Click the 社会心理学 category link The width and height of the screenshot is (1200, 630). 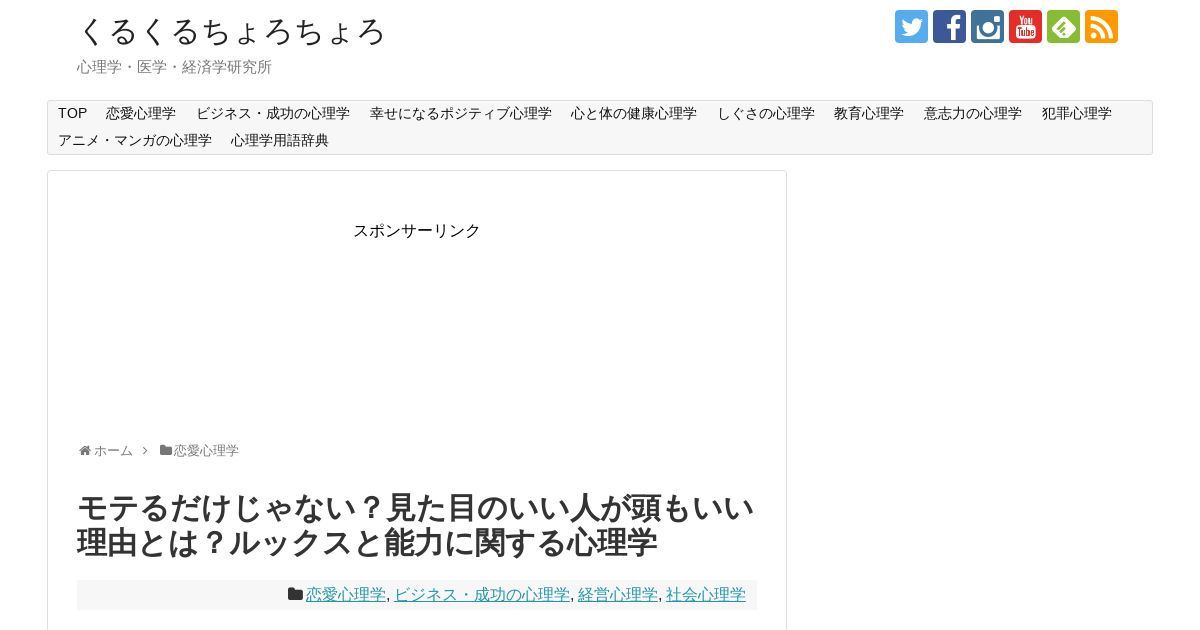pos(706,595)
